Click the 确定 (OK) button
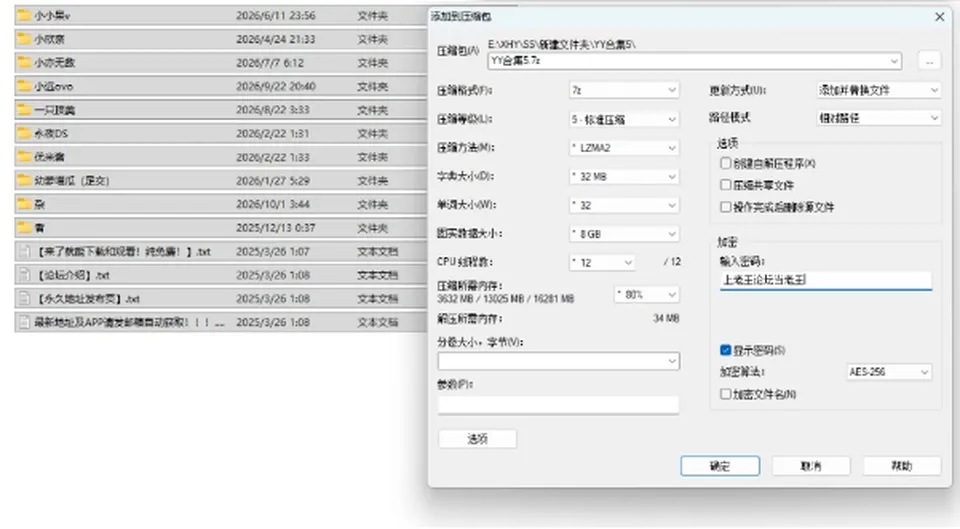The width and height of the screenshot is (960, 529). pyautogui.click(x=720, y=466)
